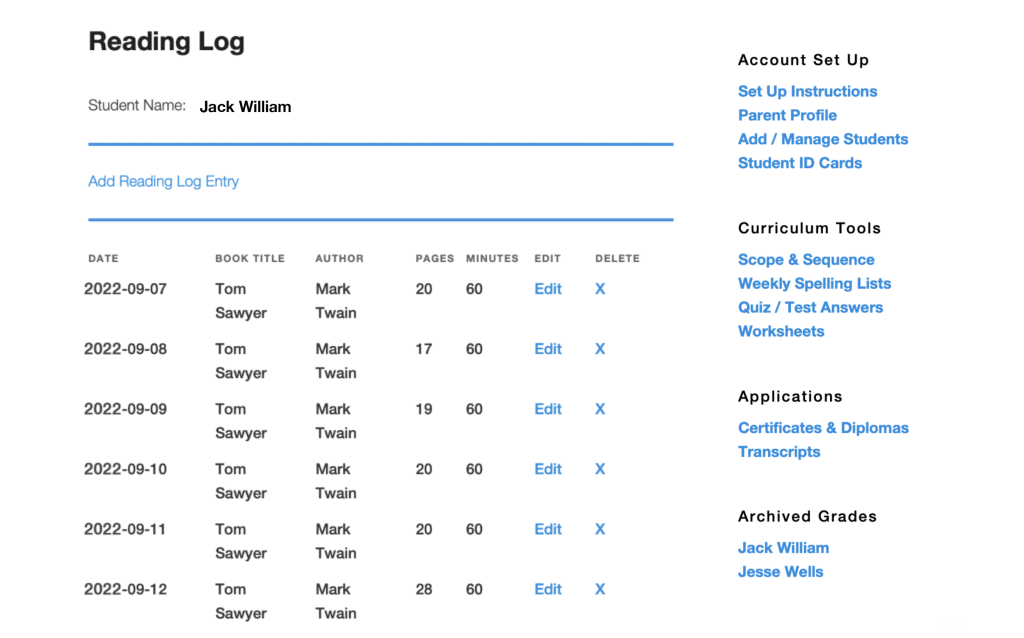
Task: Open the Worksheets page
Action: pyautogui.click(x=781, y=331)
